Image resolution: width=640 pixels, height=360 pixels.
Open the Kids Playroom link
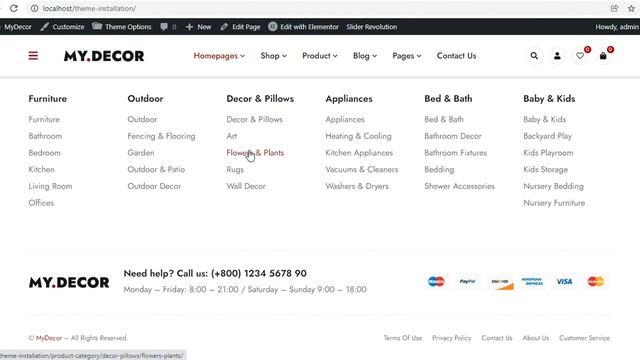[548, 153]
